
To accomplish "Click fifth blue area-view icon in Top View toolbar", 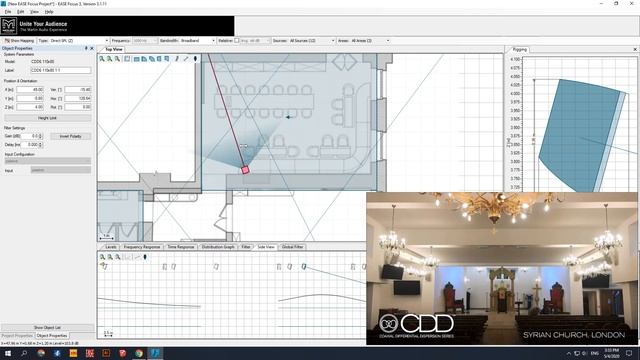I will tap(167, 59).
